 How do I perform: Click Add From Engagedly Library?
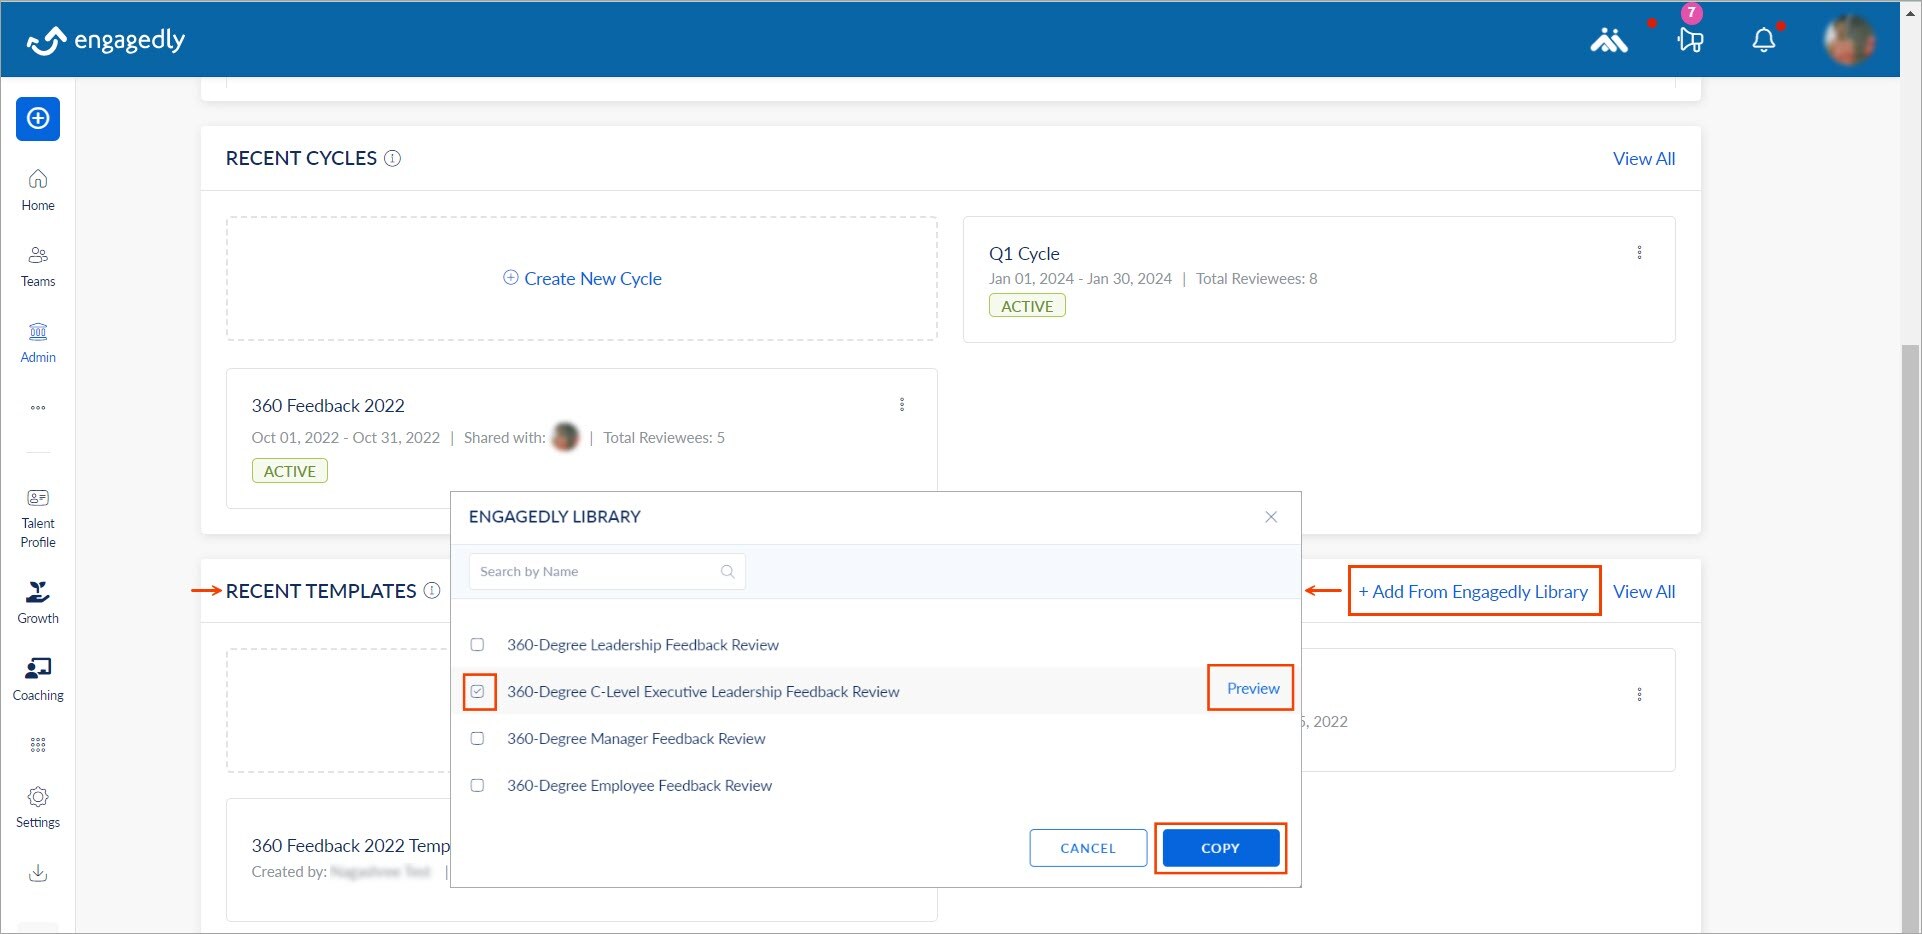click(x=1473, y=592)
